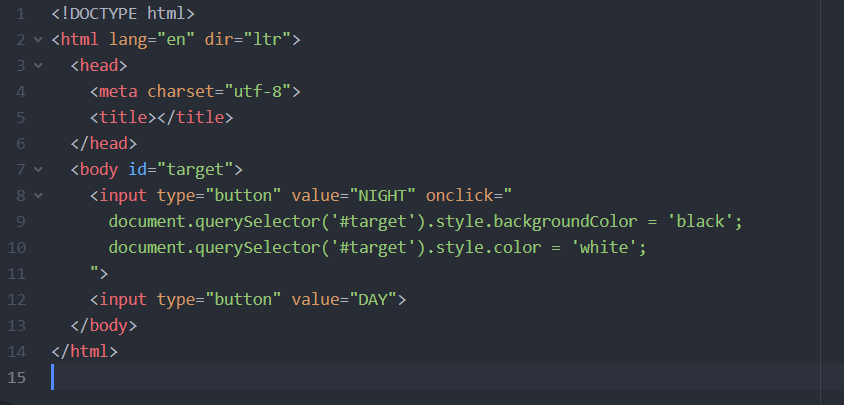Image resolution: width=844 pixels, height=405 pixels.
Task: Select line number 6 in the gutter
Action: point(20,143)
